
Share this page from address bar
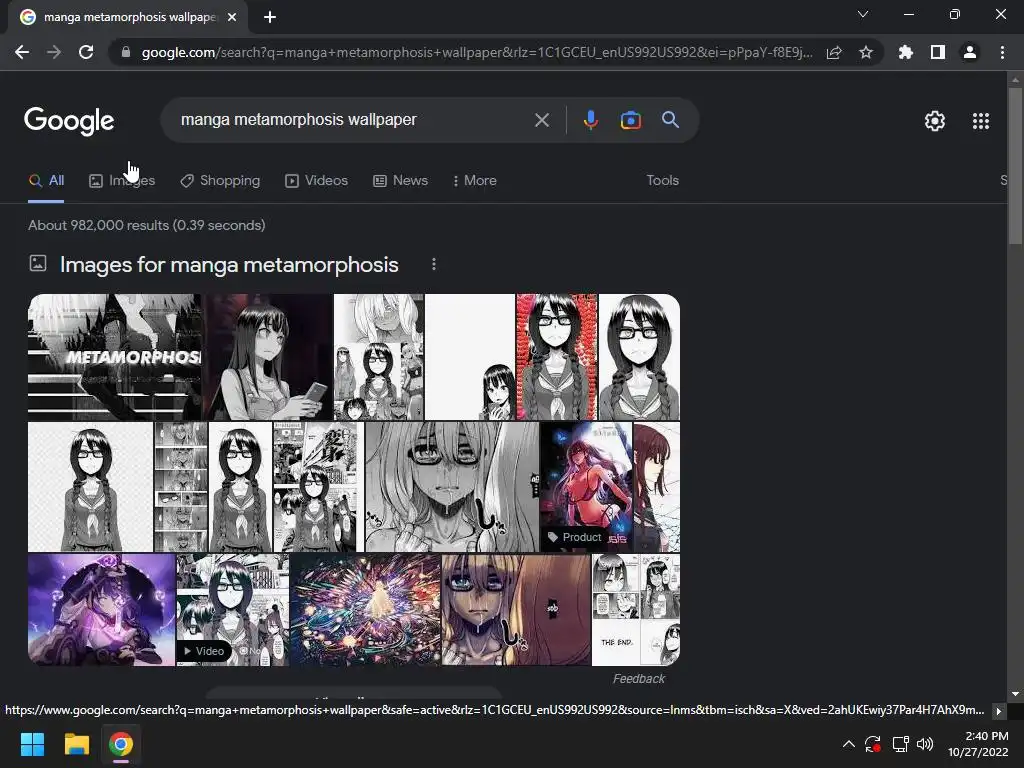[834, 52]
